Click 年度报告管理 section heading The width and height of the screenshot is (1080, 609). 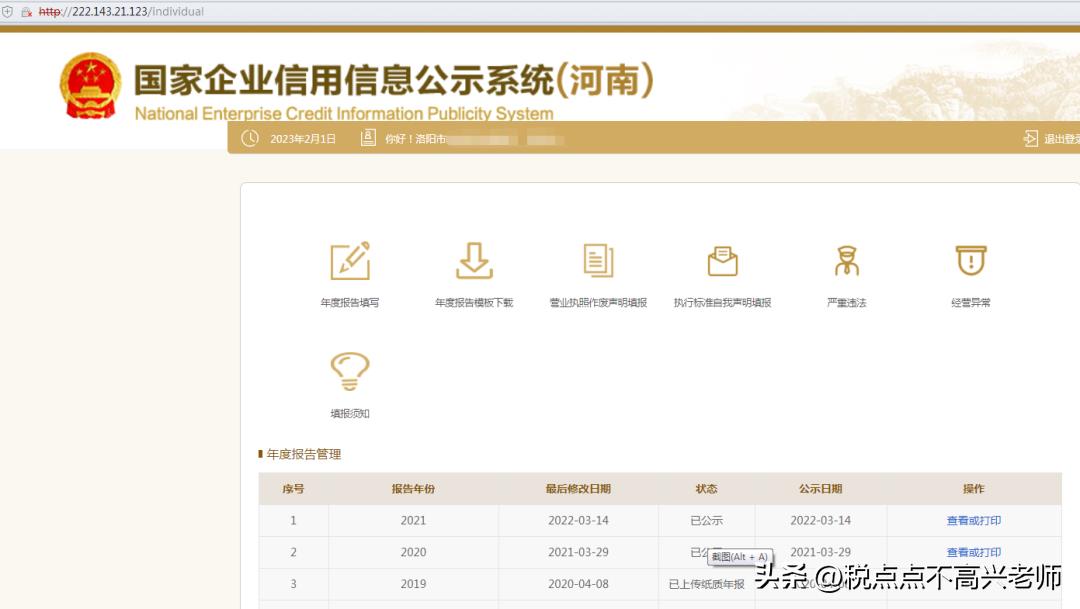[303, 454]
